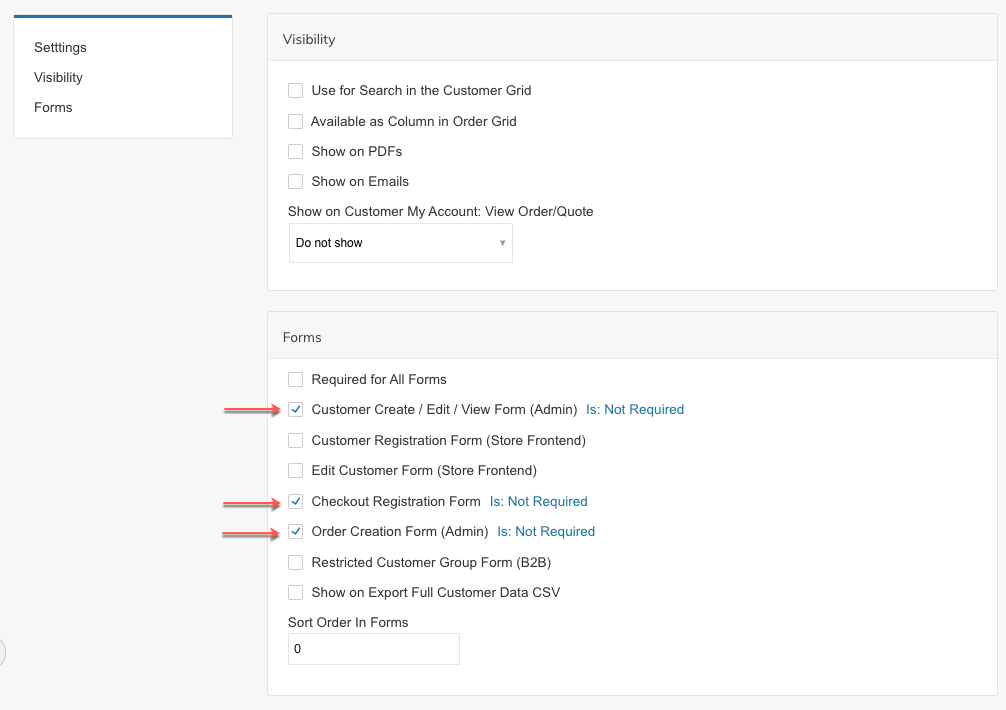Select Forms in the sidebar navigation
1006x710 pixels.
pyautogui.click(x=53, y=108)
